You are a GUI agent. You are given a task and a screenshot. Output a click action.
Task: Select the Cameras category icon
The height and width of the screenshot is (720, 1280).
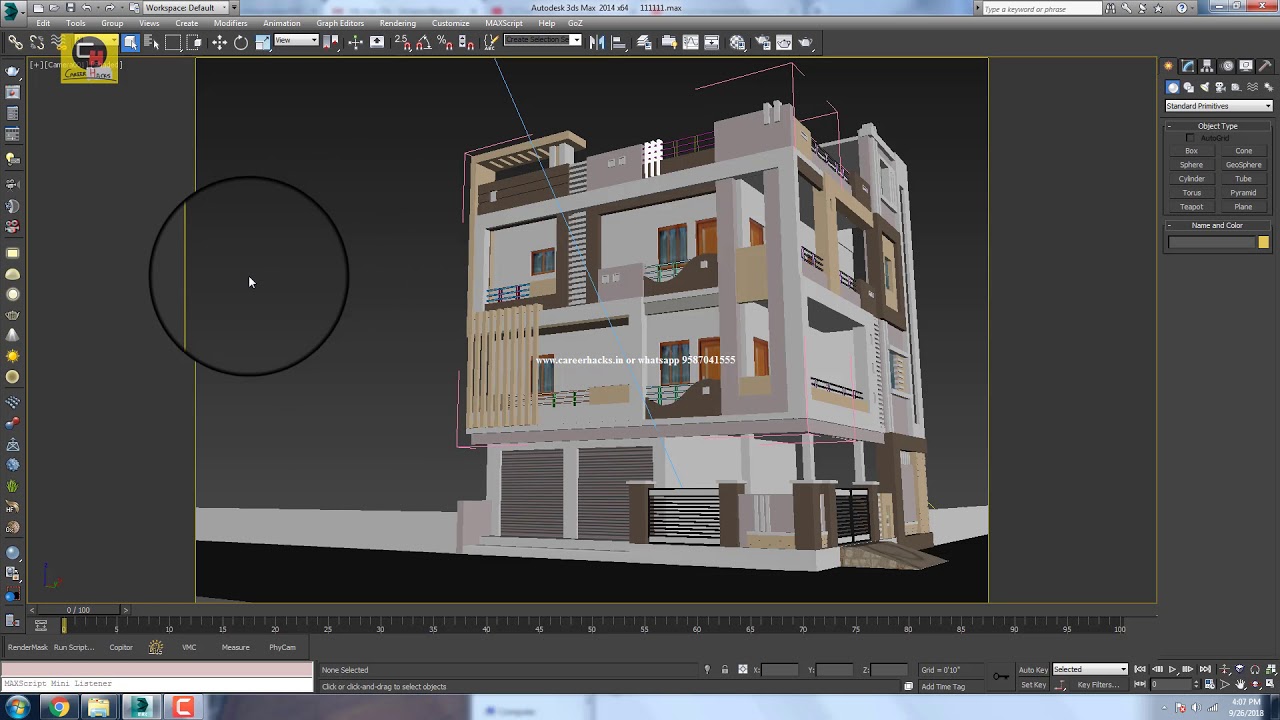coord(1220,88)
